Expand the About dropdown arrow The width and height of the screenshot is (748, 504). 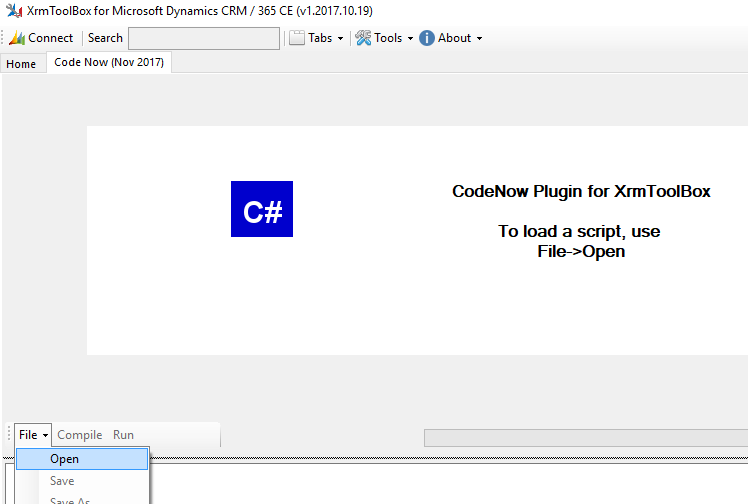[479, 39]
